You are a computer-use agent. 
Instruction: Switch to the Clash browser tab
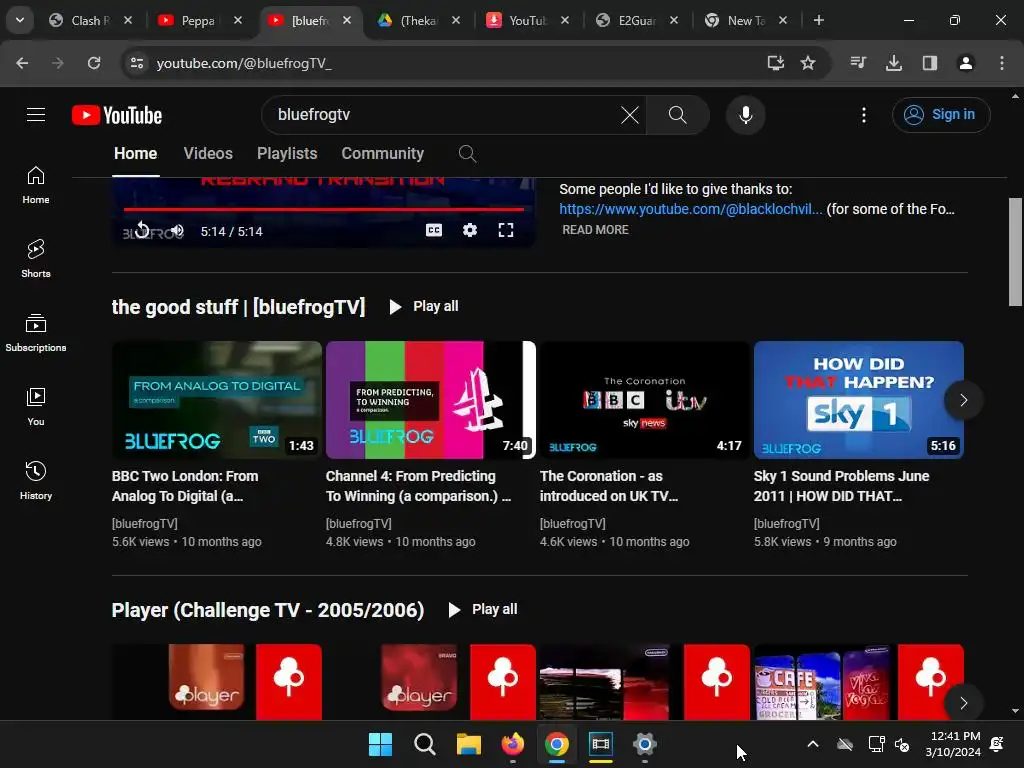tap(89, 20)
